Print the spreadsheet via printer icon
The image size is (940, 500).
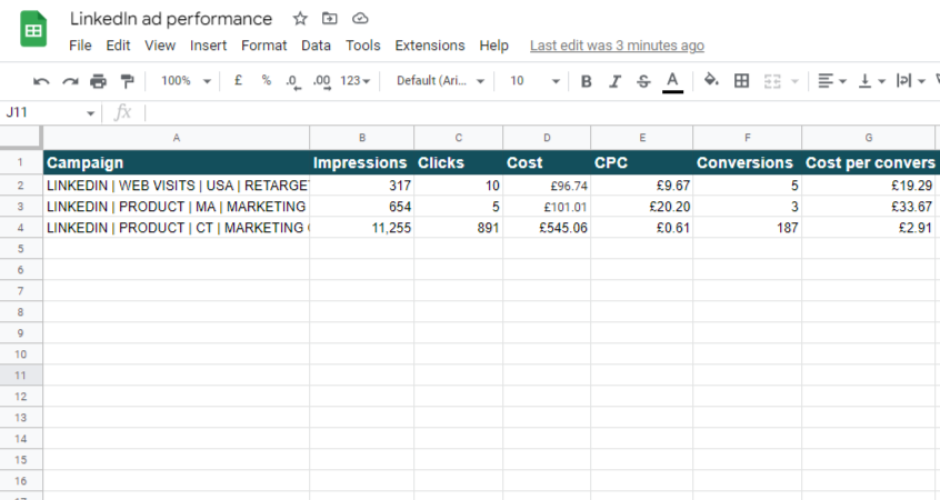(x=98, y=81)
